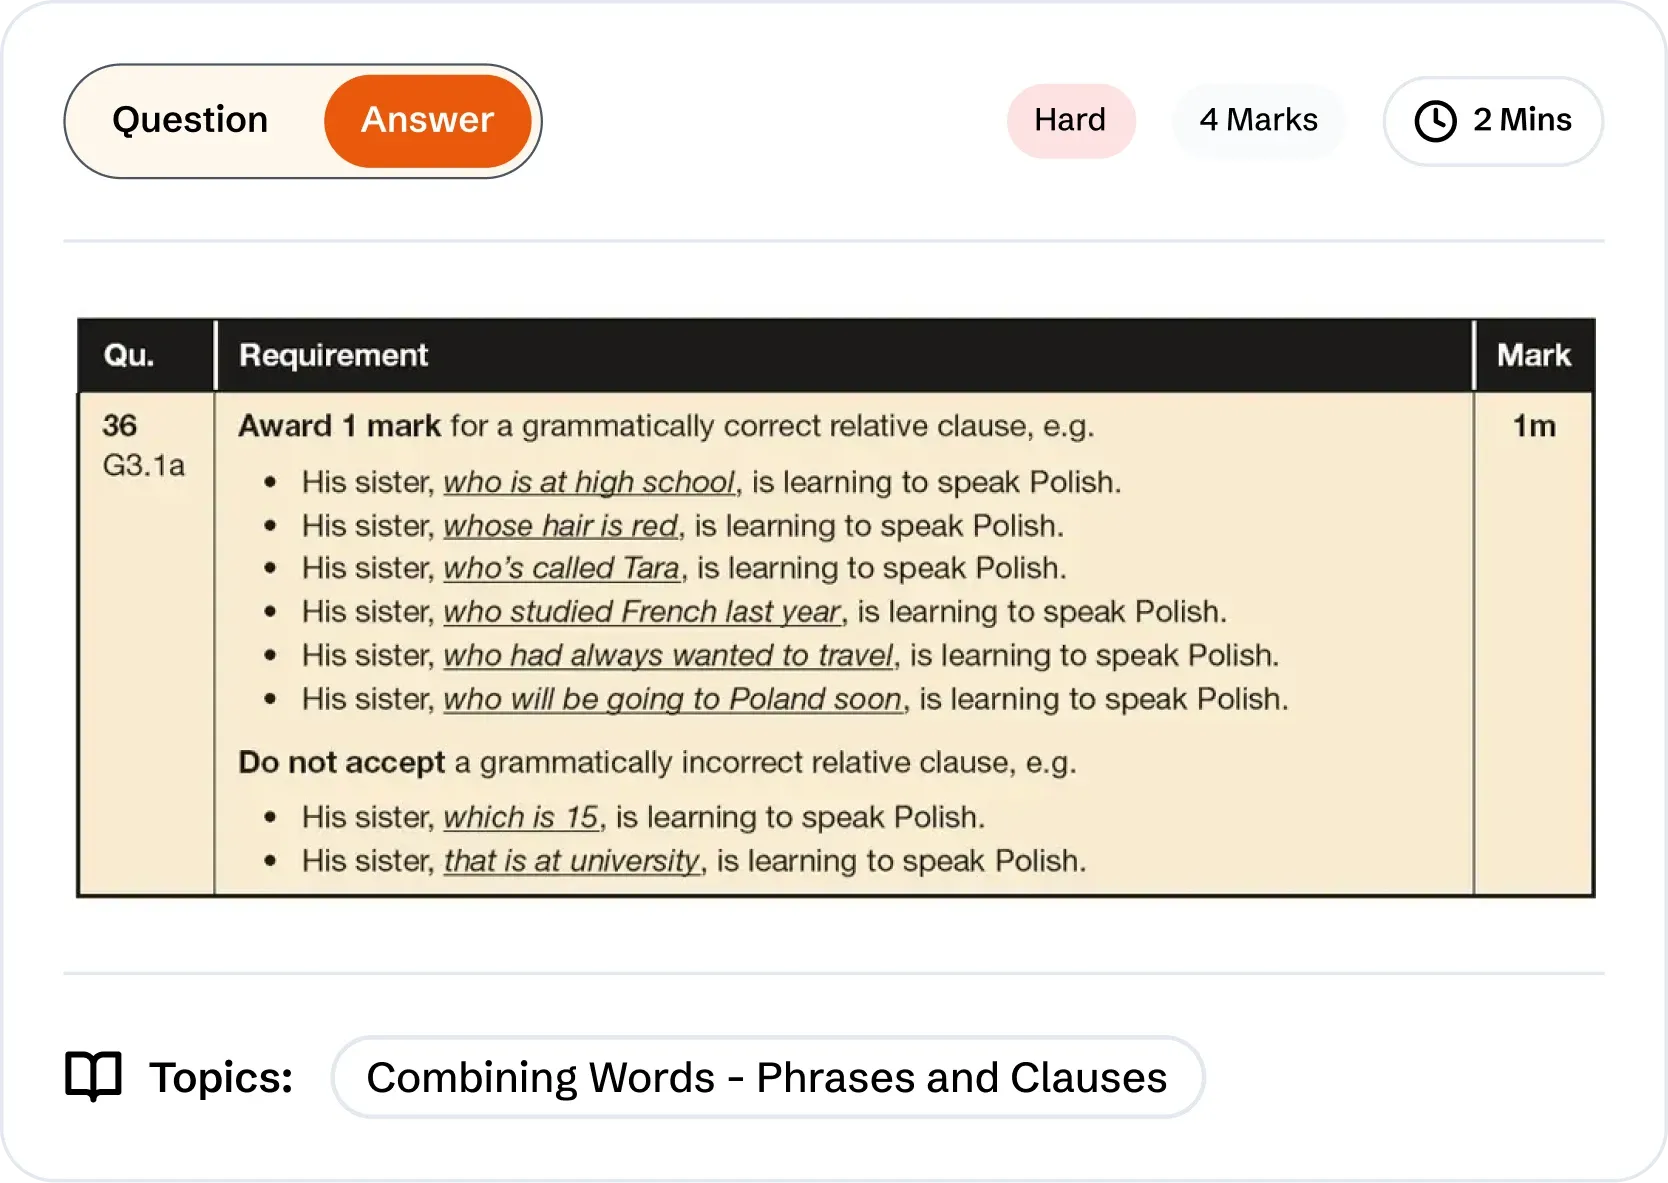Click underlined phrase "which is 15"

click(521, 817)
